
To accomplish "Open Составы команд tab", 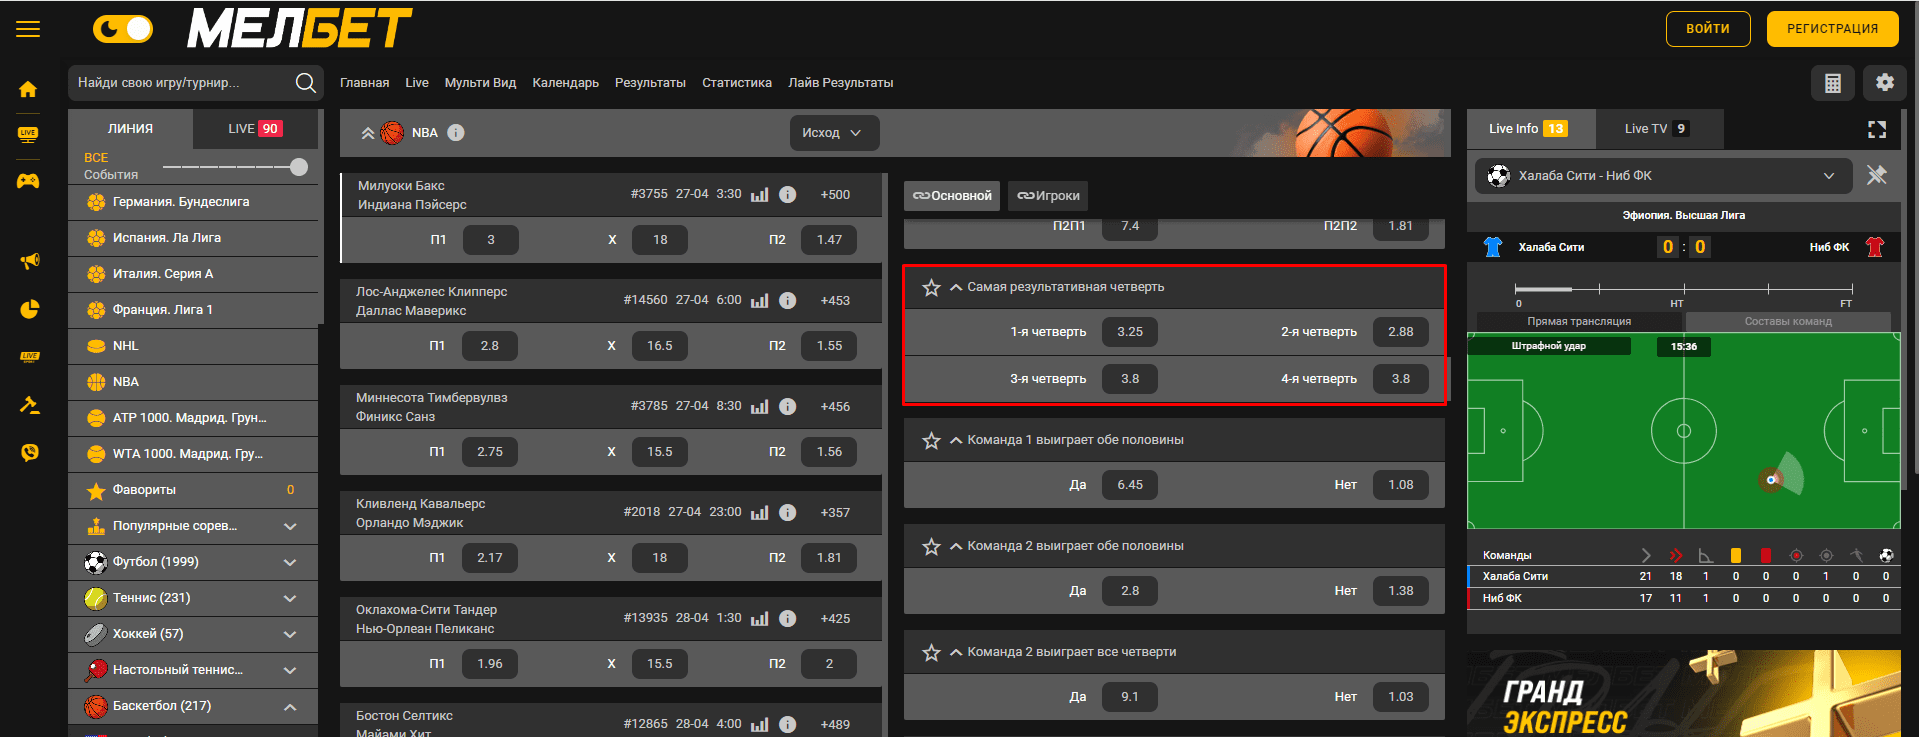I will (x=1788, y=321).
